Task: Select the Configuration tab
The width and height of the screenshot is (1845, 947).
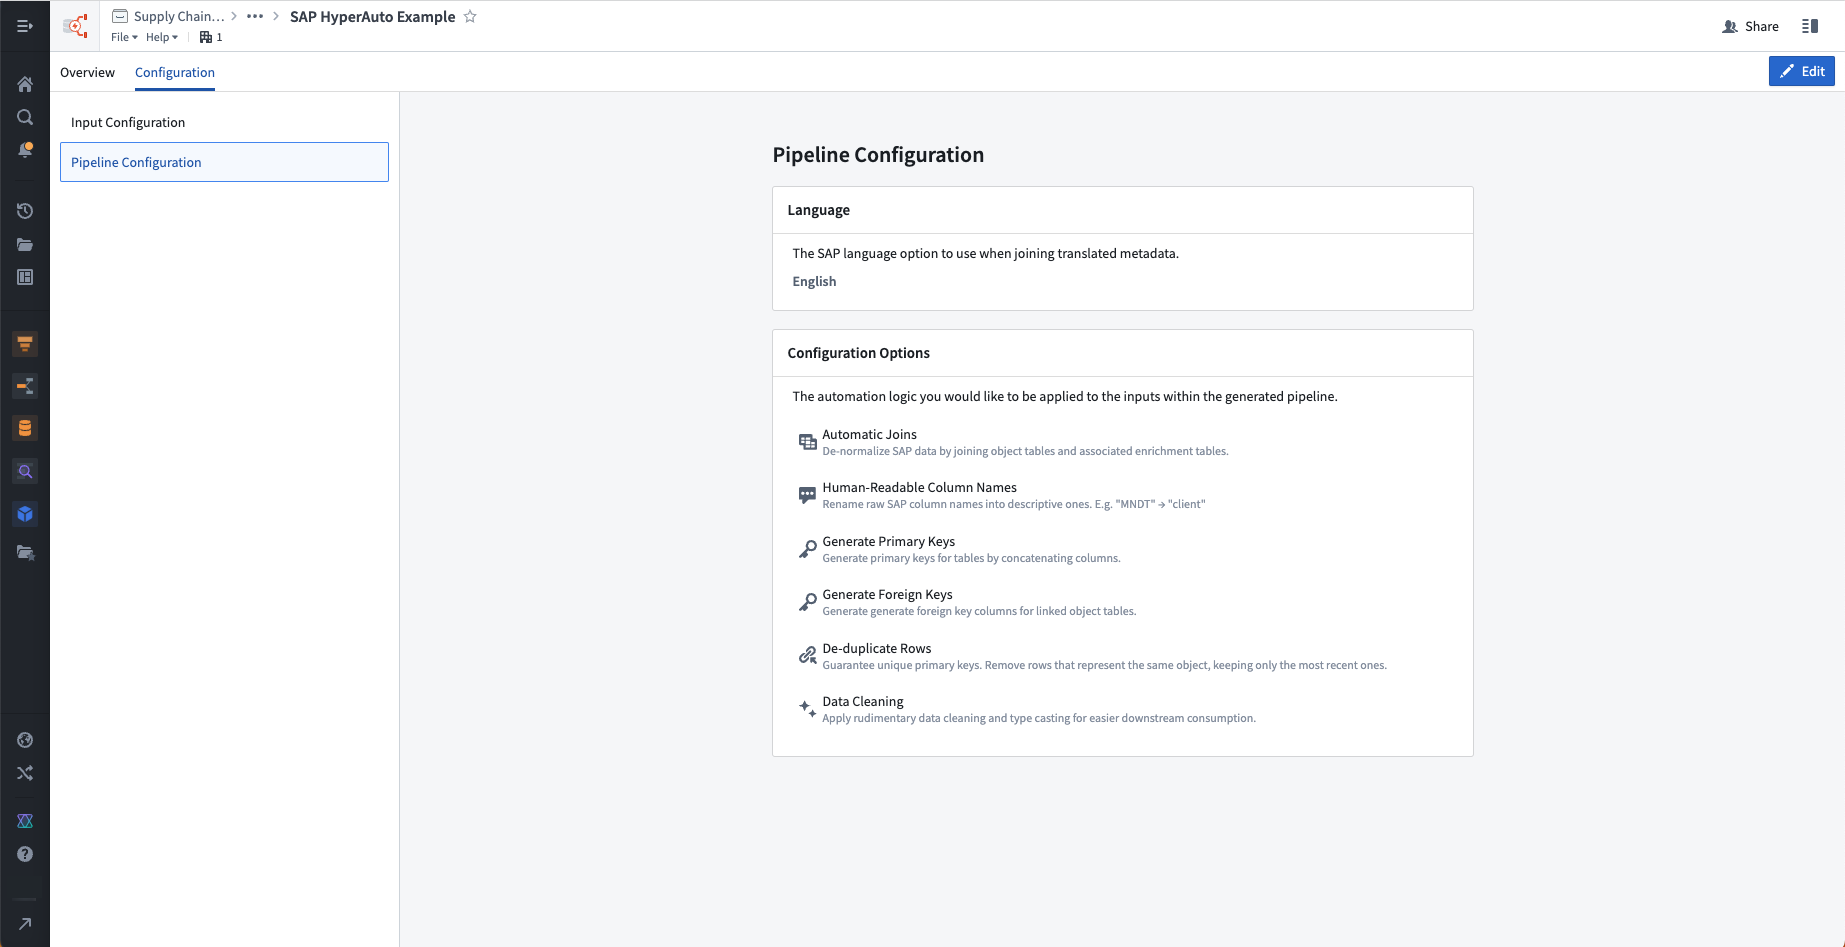Action: (x=175, y=72)
